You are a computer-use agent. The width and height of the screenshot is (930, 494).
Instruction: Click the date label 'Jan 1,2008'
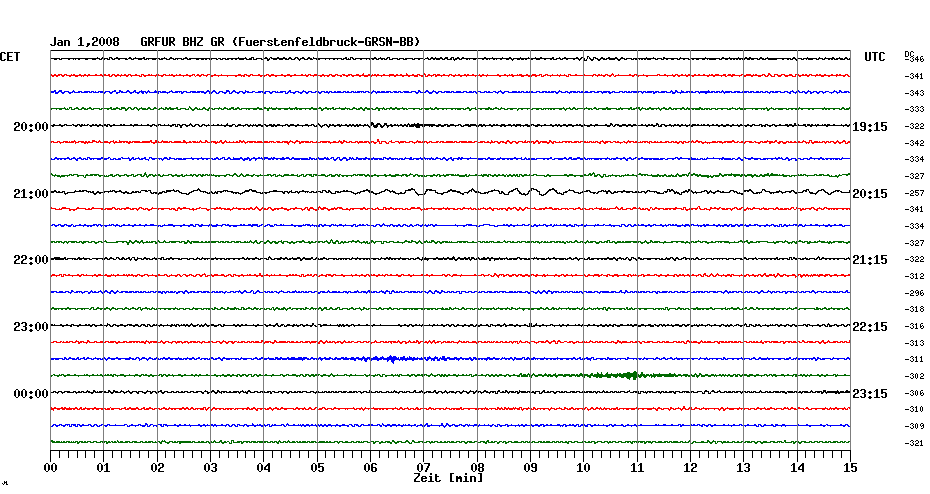click(84, 42)
